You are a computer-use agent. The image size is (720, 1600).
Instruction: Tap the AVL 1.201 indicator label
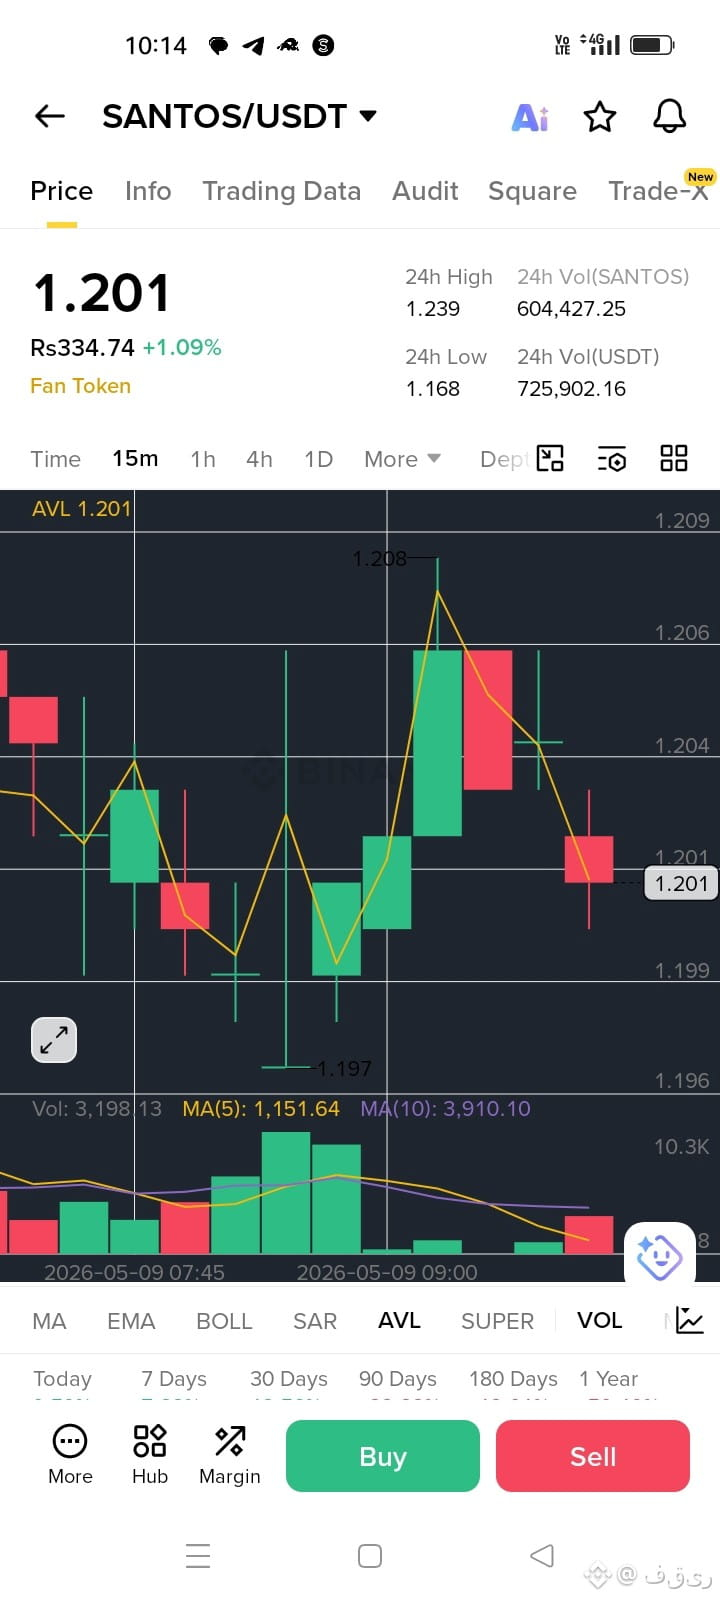(x=81, y=508)
